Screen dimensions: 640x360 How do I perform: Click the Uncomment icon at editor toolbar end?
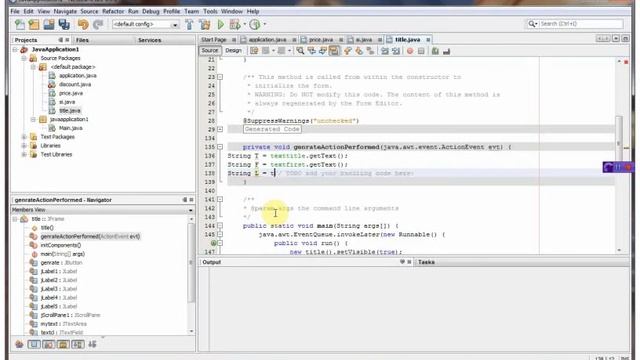point(447,51)
